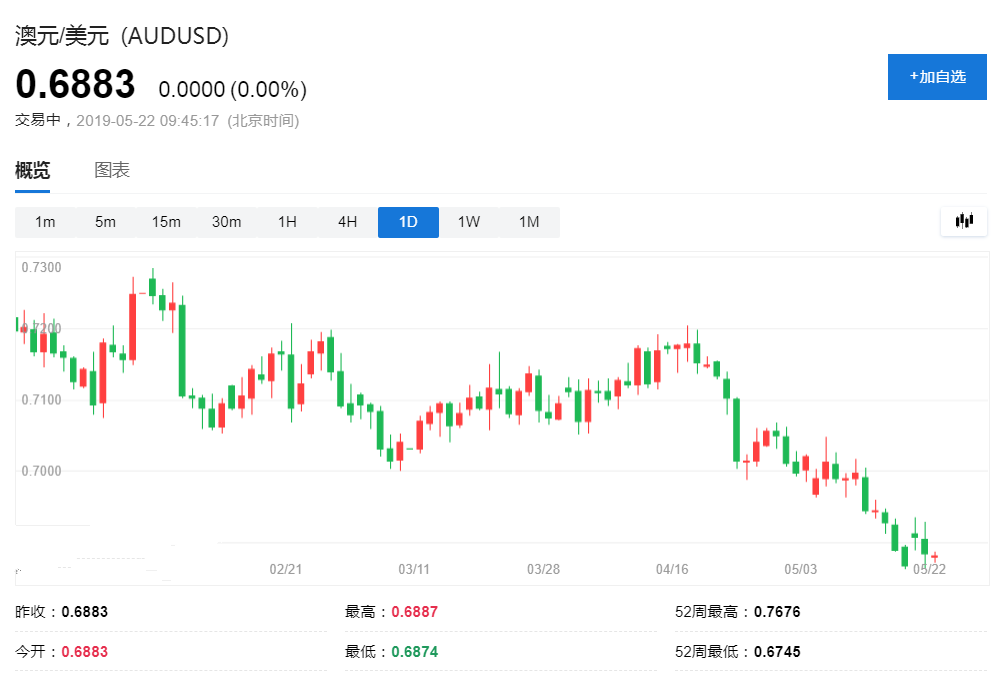Click the candlestick chart type icon
997x687 pixels.
[x=964, y=221]
